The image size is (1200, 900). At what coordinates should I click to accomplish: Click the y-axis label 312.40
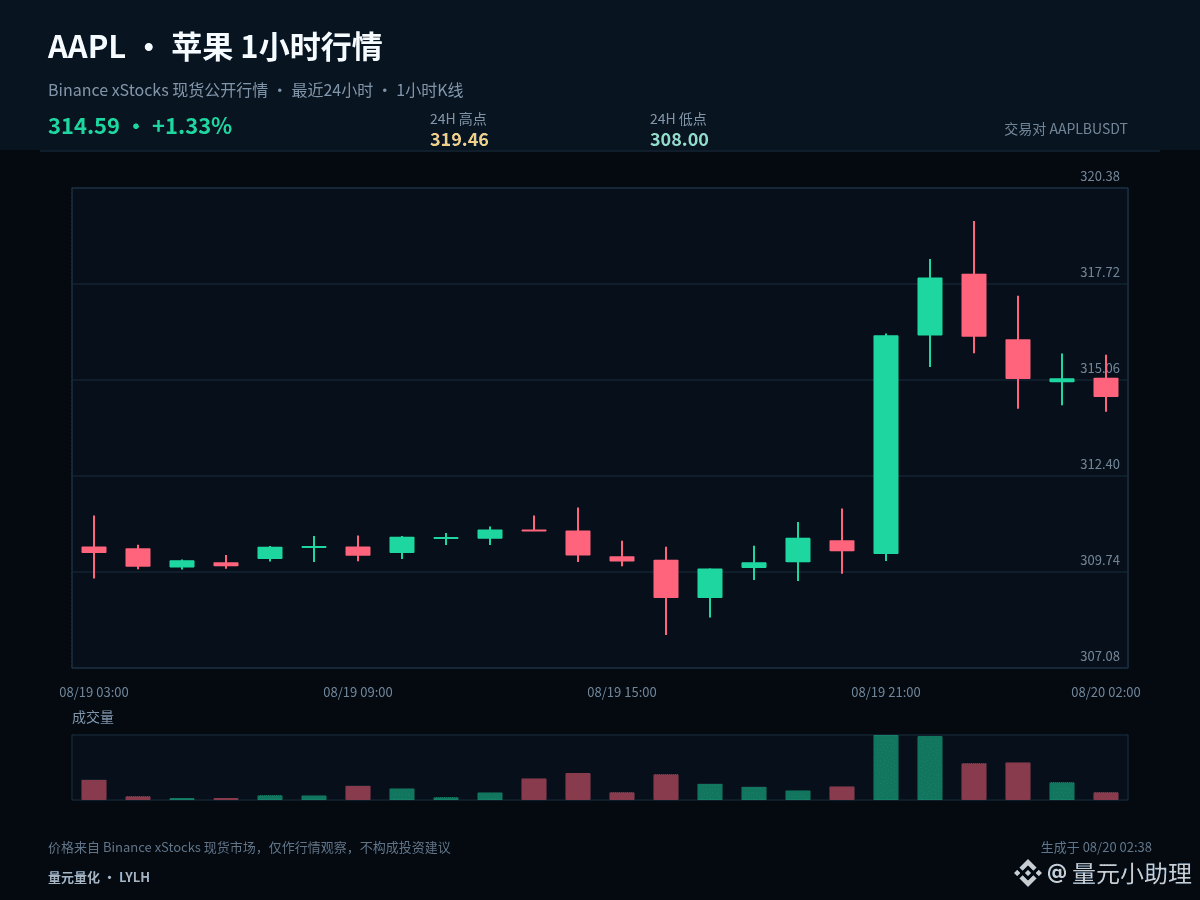(x=1100, y=464)
